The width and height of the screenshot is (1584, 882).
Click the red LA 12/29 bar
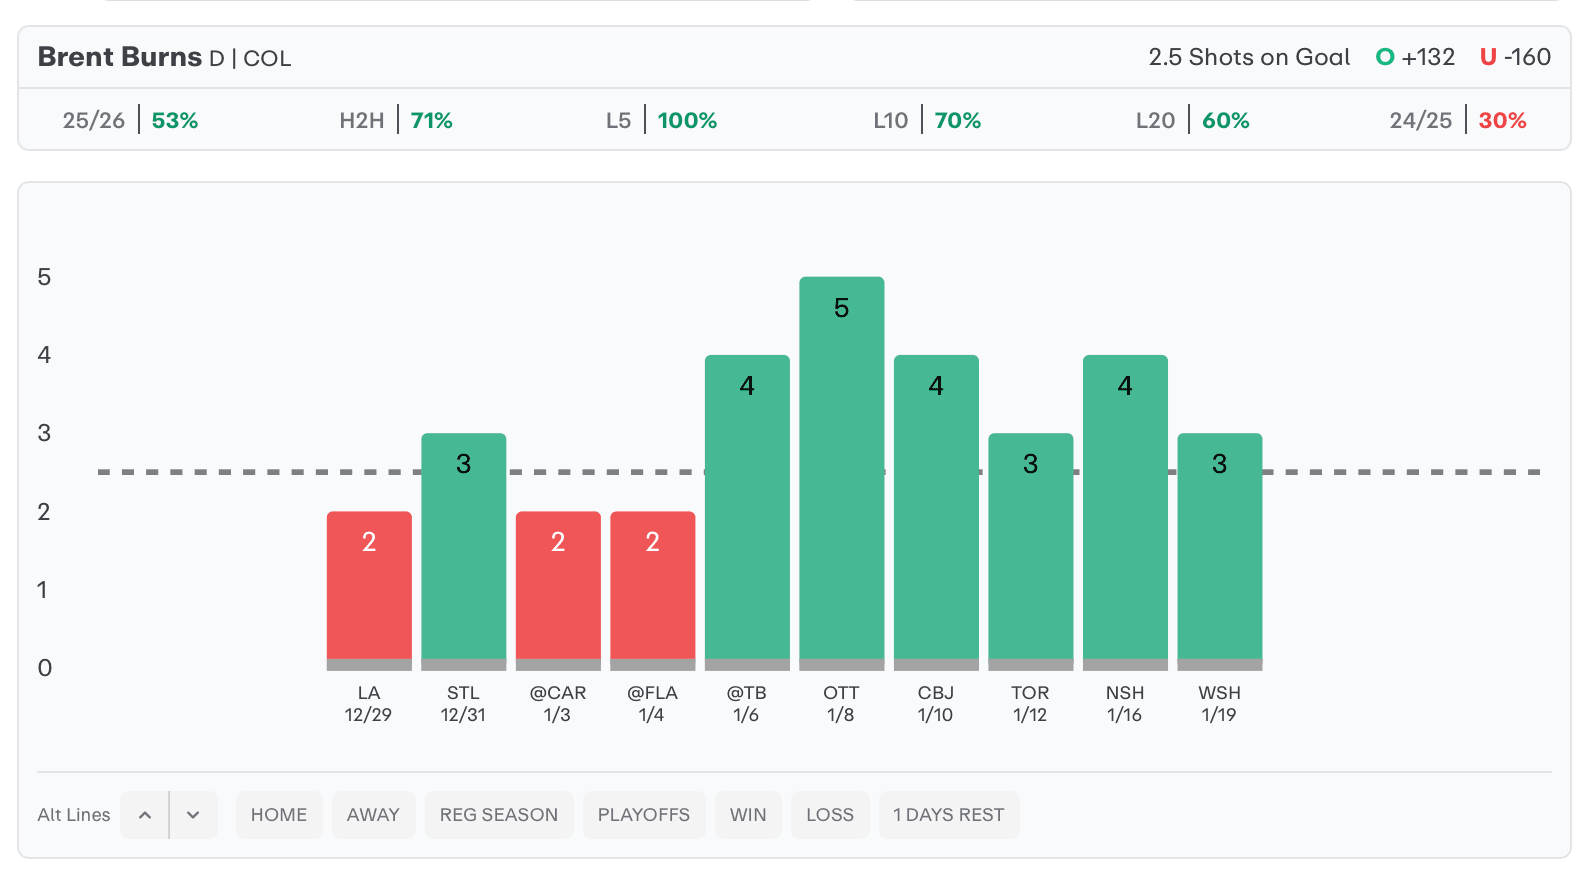369,588
